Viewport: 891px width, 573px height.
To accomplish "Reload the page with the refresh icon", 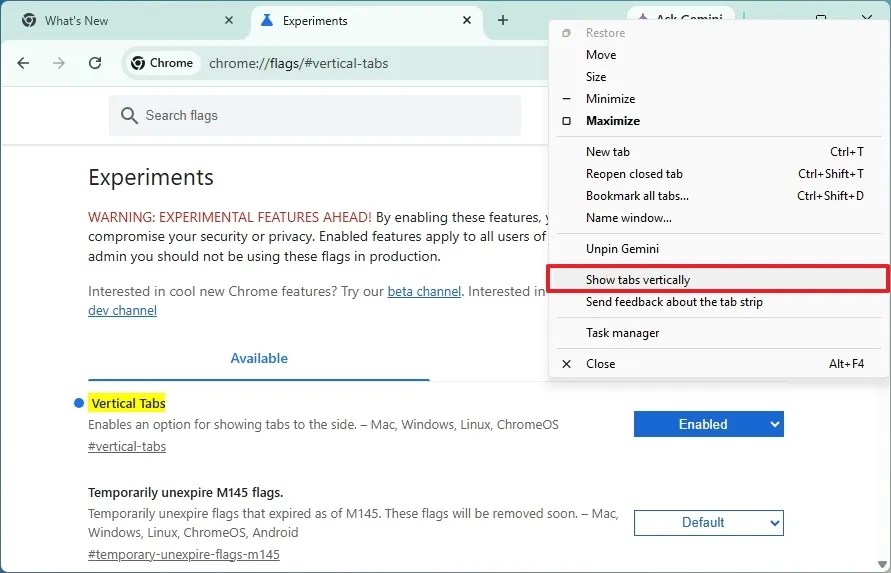I will [x=95, y=63].
